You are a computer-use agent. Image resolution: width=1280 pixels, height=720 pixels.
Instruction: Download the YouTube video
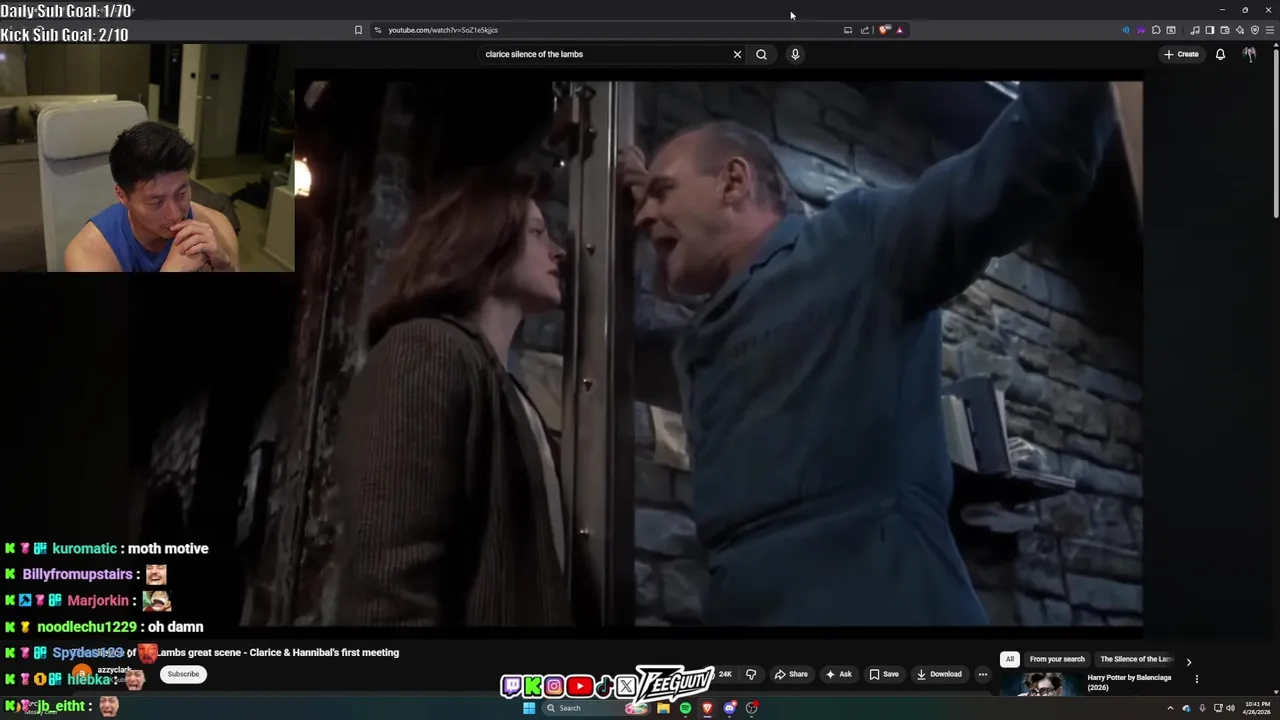(x=939, y=674)
